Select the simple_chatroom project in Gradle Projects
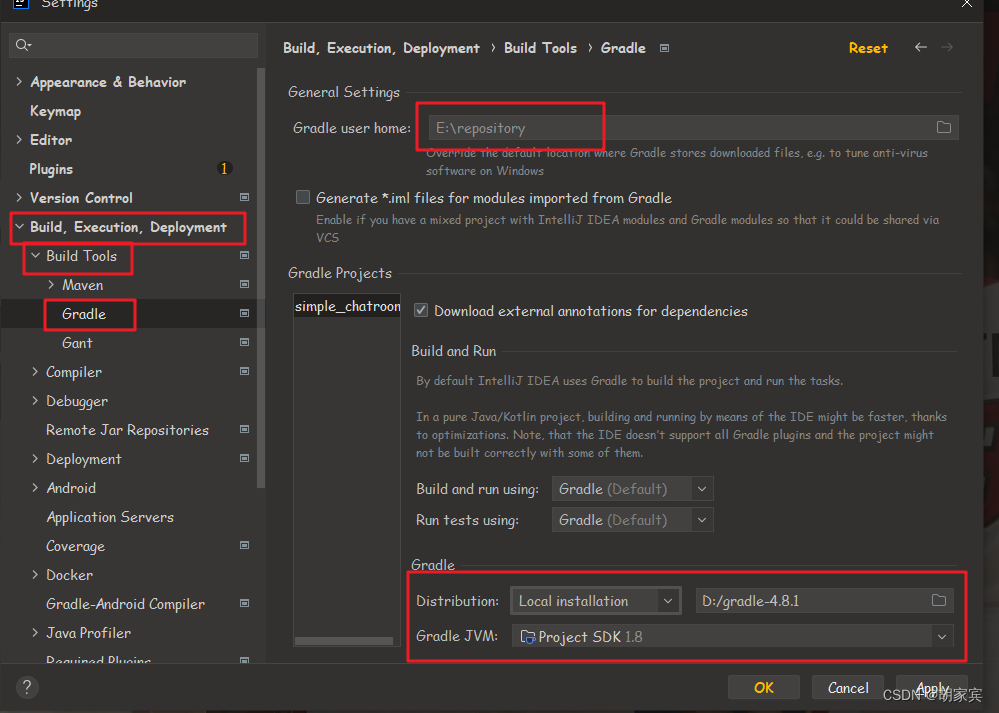999x713 pixels. click(x=346, y=306)
